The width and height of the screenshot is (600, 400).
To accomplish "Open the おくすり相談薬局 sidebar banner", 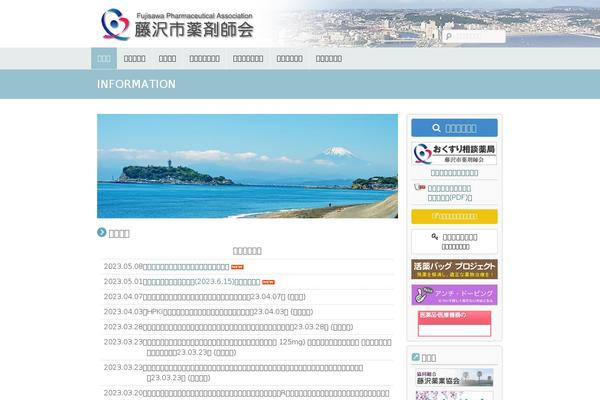I will 454,154.
